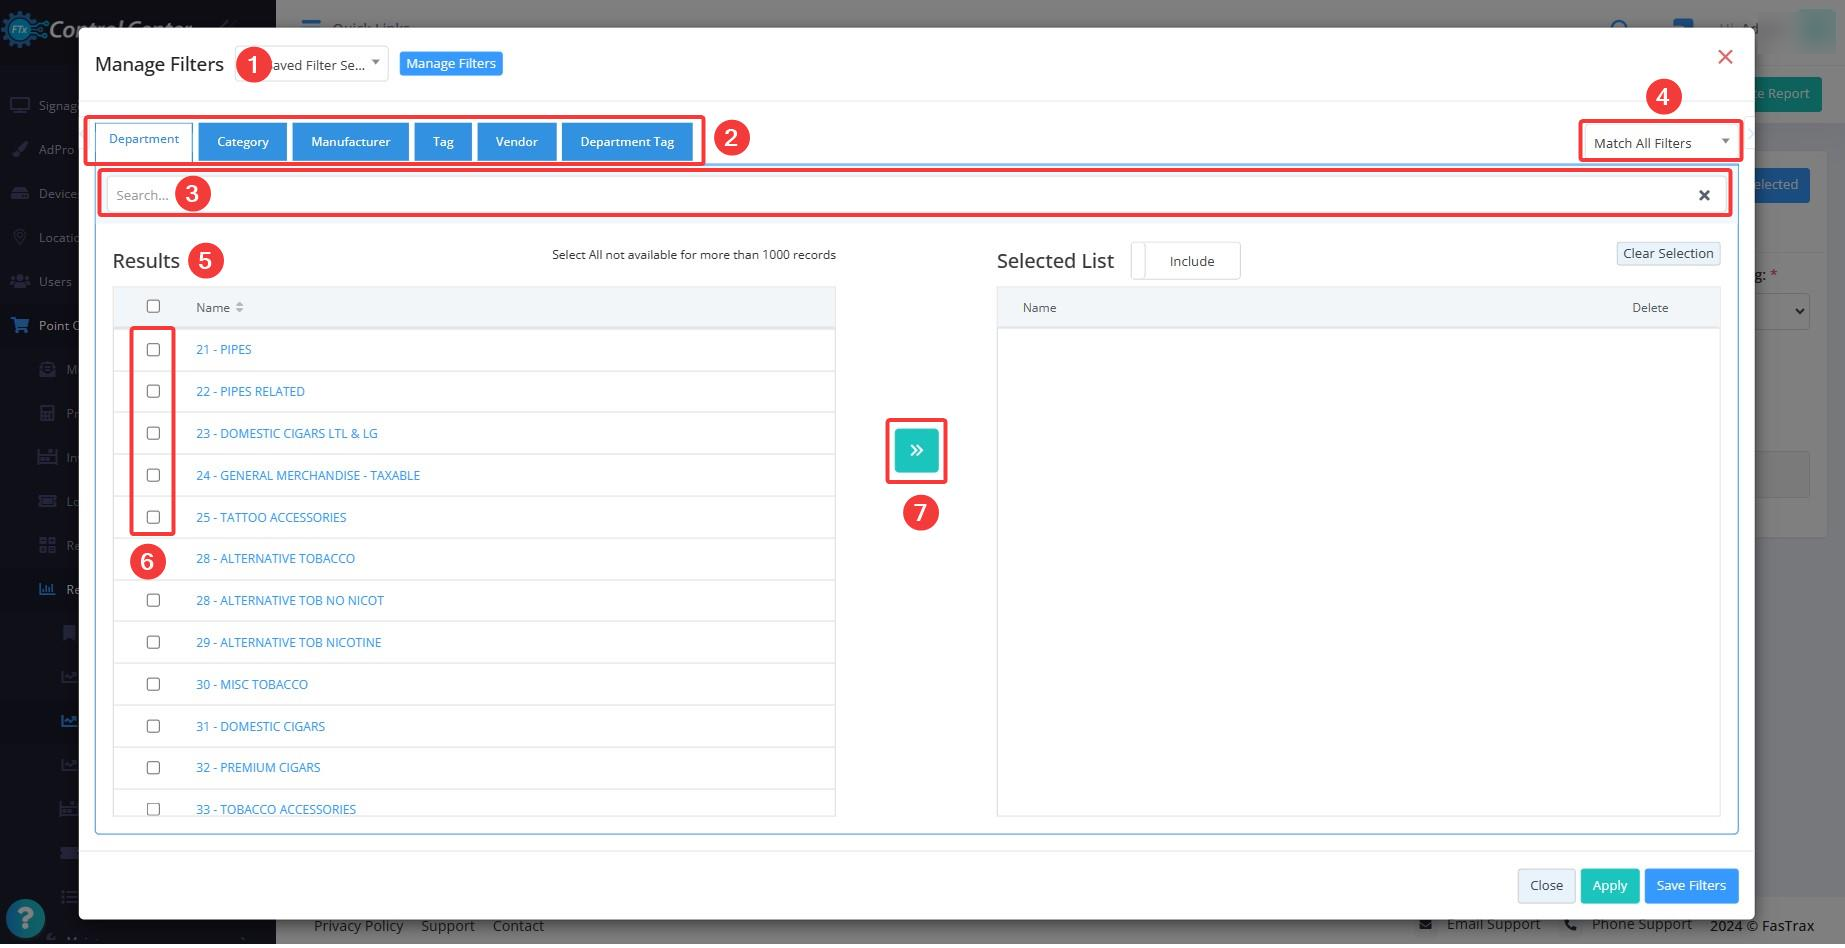The width and height of the screenshot is (1845, 948).
Task: Switch to the Category tab
Action: point(243,142)
